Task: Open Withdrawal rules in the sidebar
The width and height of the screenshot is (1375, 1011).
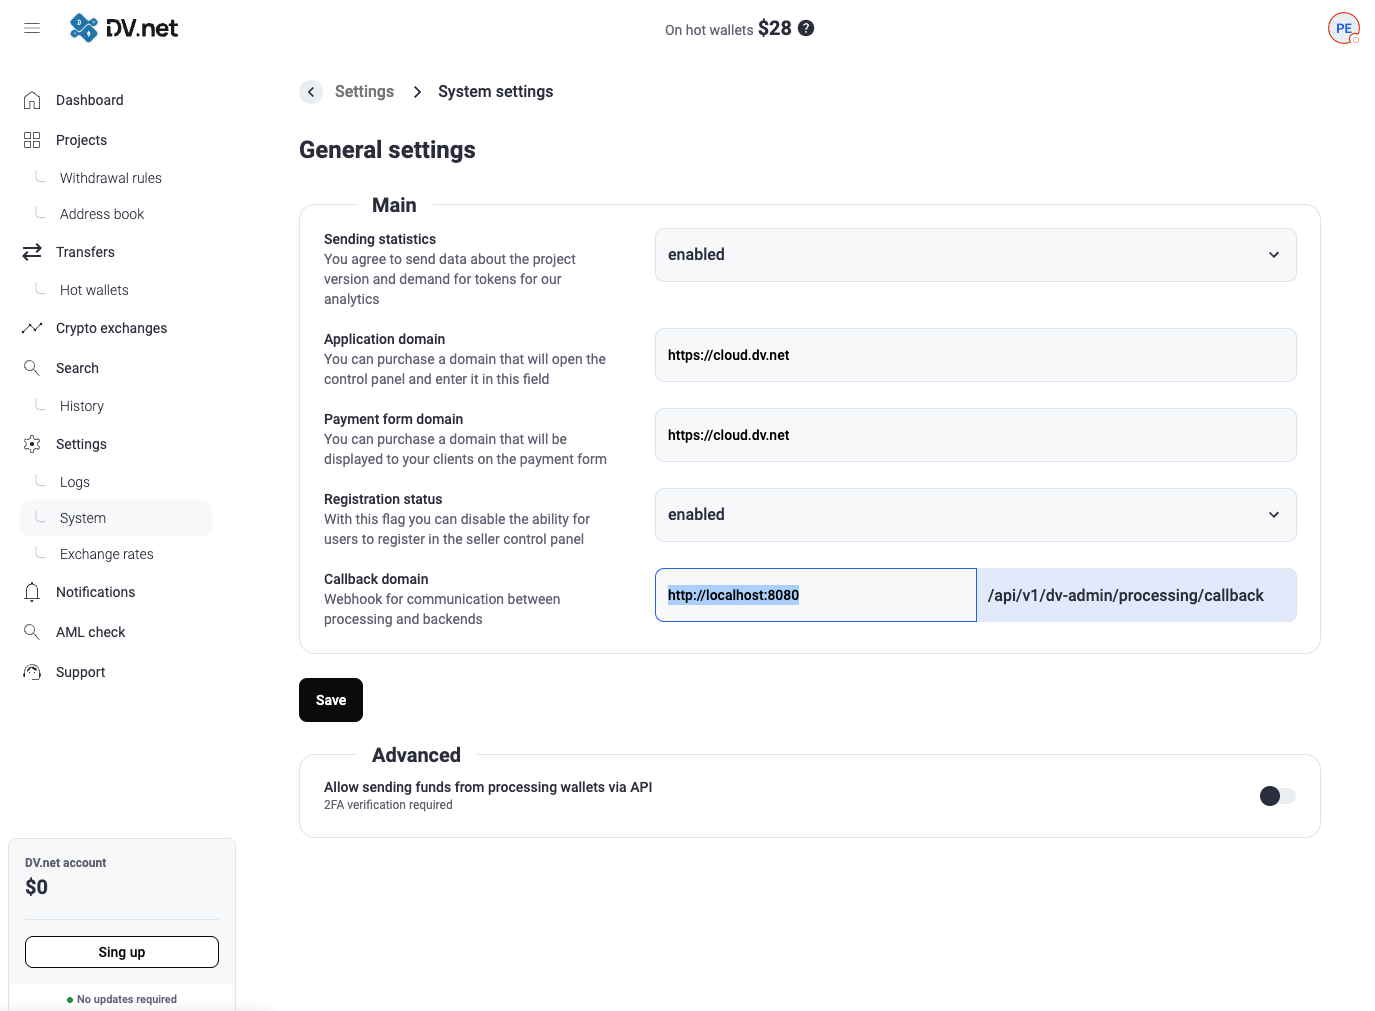Action: click(x=110, y=178)
